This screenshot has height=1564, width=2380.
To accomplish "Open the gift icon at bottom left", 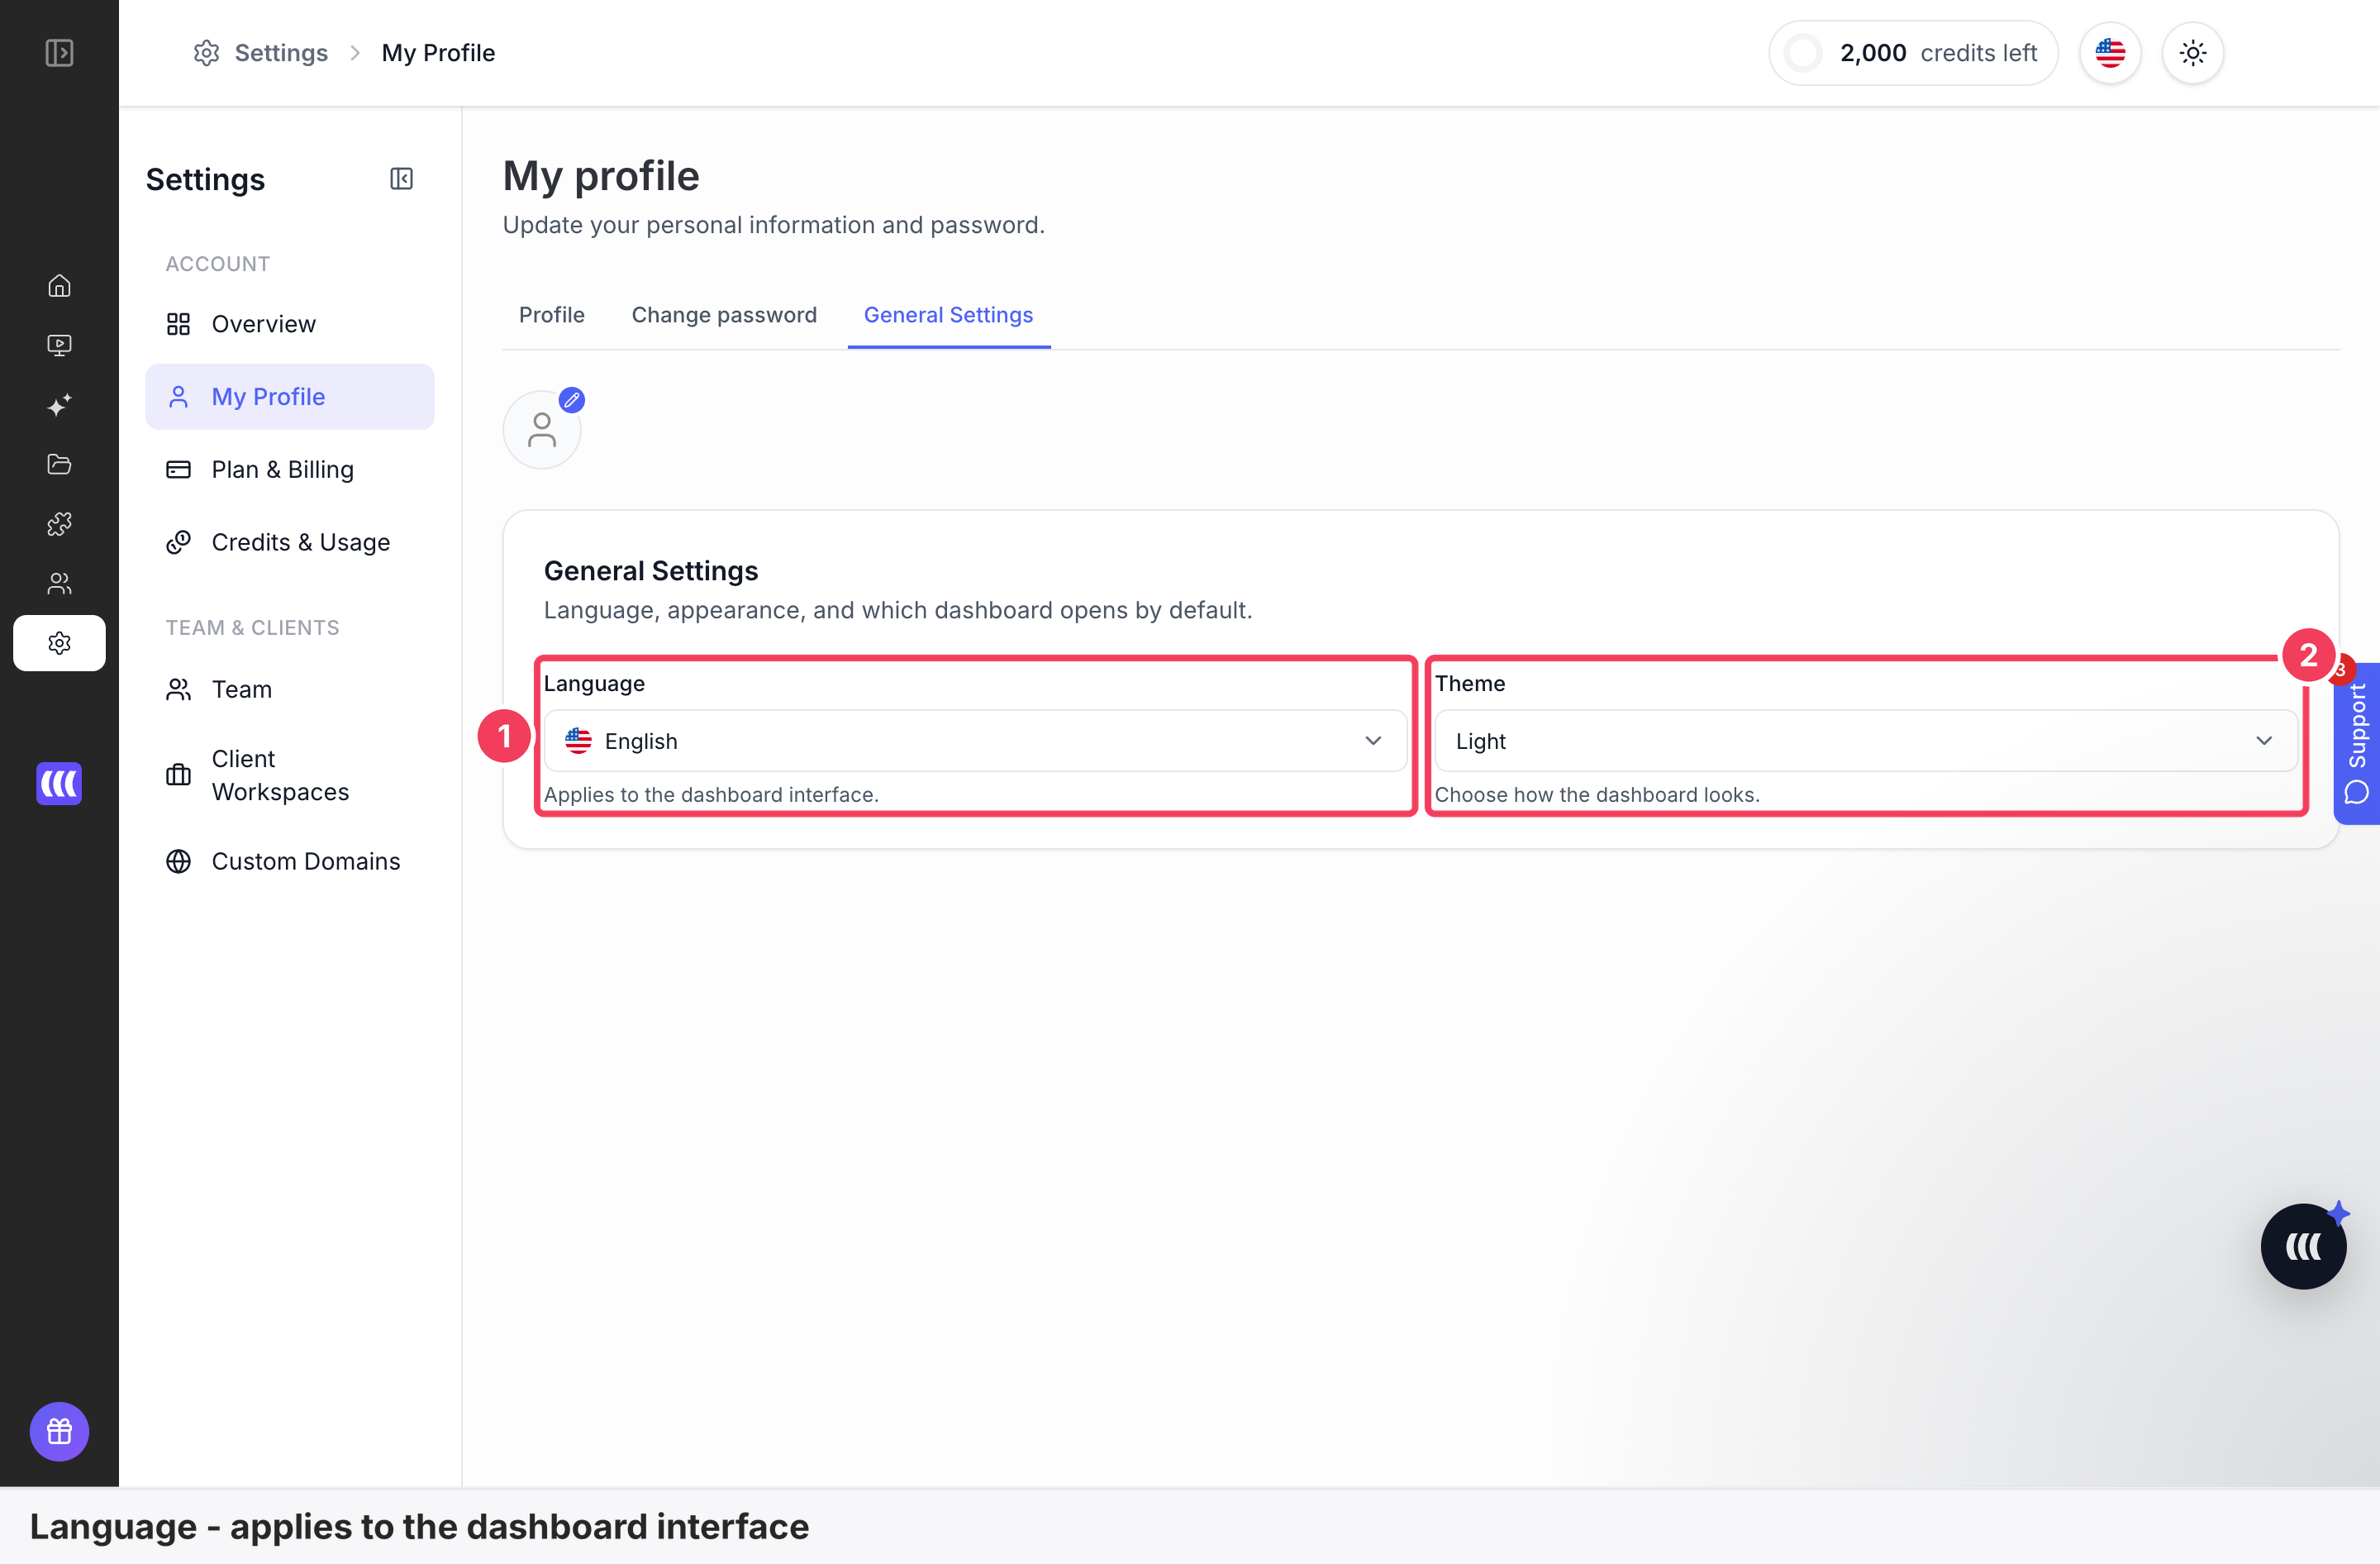I will [59, 1431].
